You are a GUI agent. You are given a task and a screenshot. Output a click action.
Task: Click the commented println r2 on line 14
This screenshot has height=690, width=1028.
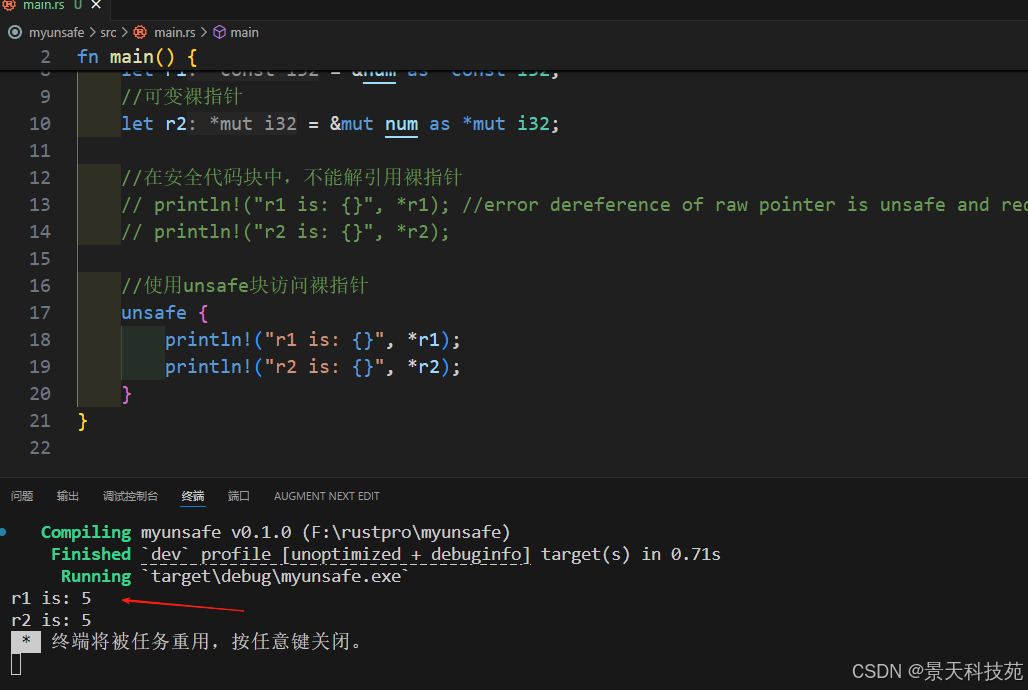pyautogui.click(x=285, y=232)
